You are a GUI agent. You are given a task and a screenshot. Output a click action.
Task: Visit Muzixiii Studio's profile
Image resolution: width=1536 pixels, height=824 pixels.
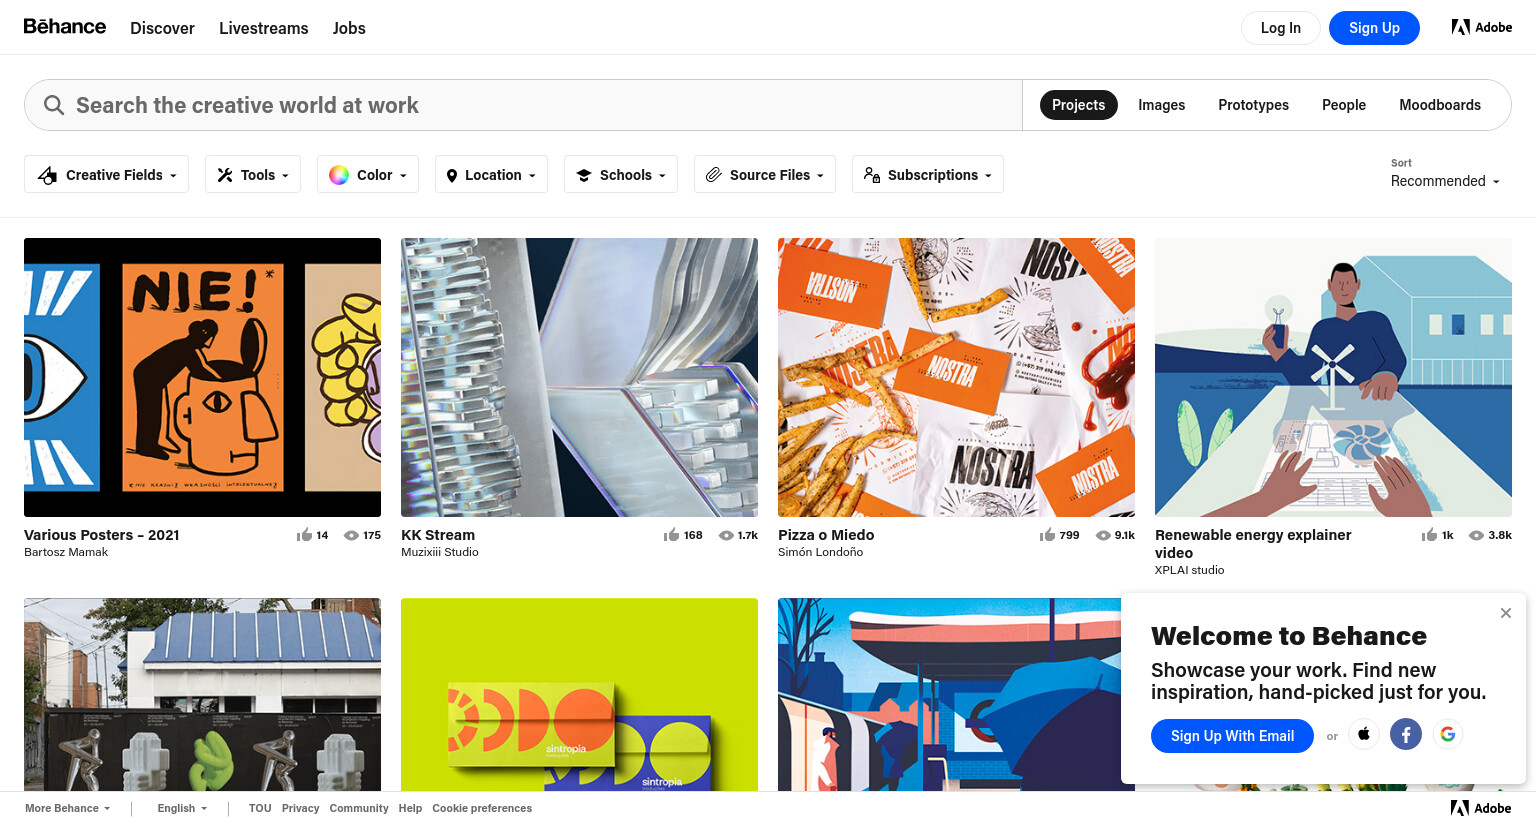click(x=440, y=552)
